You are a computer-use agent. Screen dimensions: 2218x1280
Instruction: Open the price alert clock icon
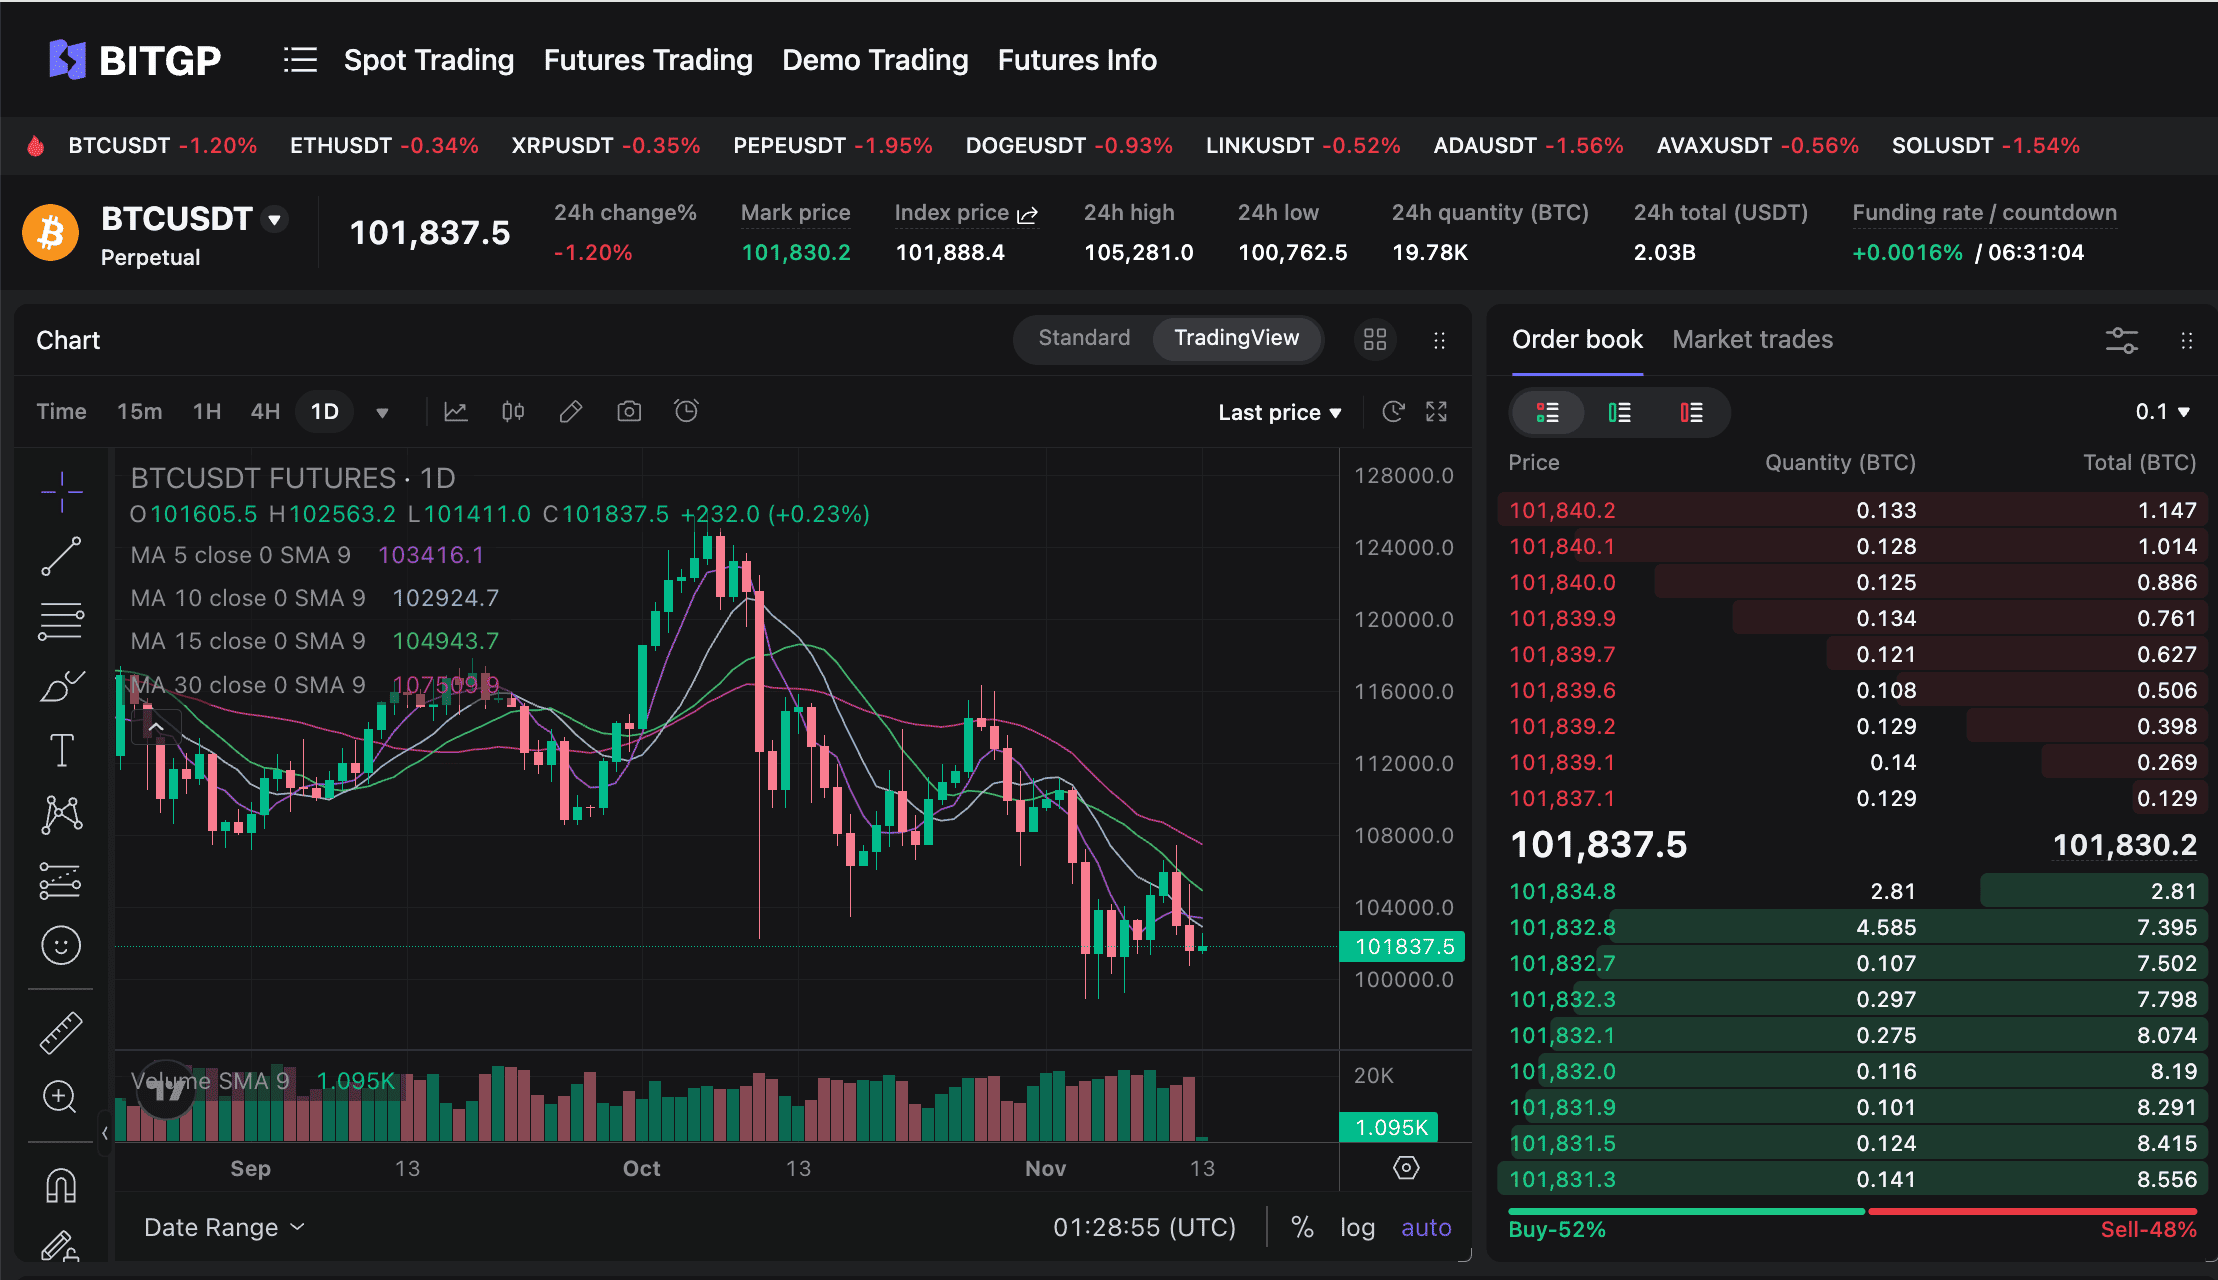686,411
